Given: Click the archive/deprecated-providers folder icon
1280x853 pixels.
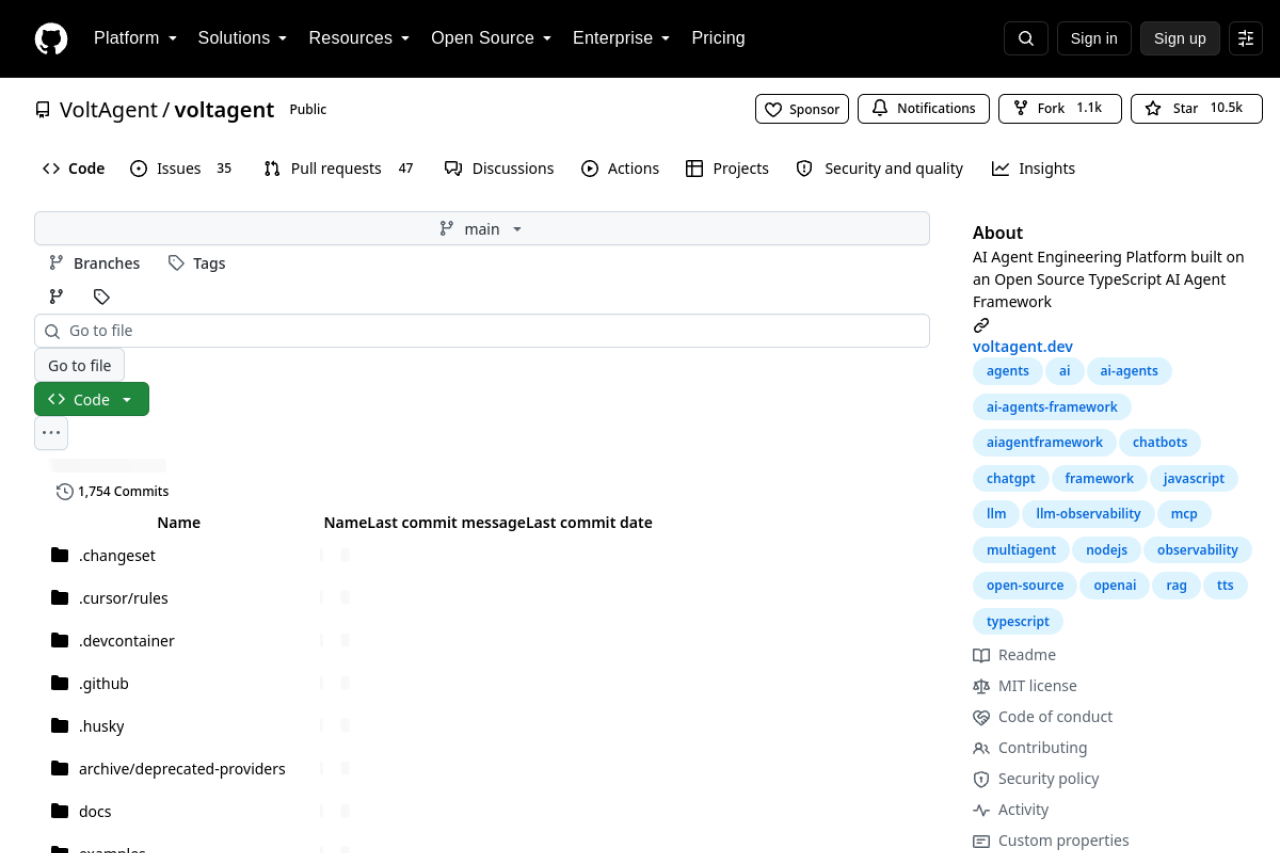Looking at the screenshot, I should (60, 768).
